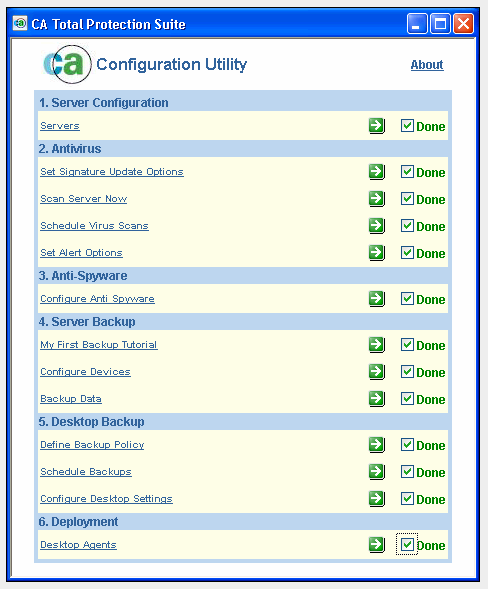Click the '3. Anti-Spyware' section heading
The width and height of the screenshot is (488, 589).
coord(83,276)
